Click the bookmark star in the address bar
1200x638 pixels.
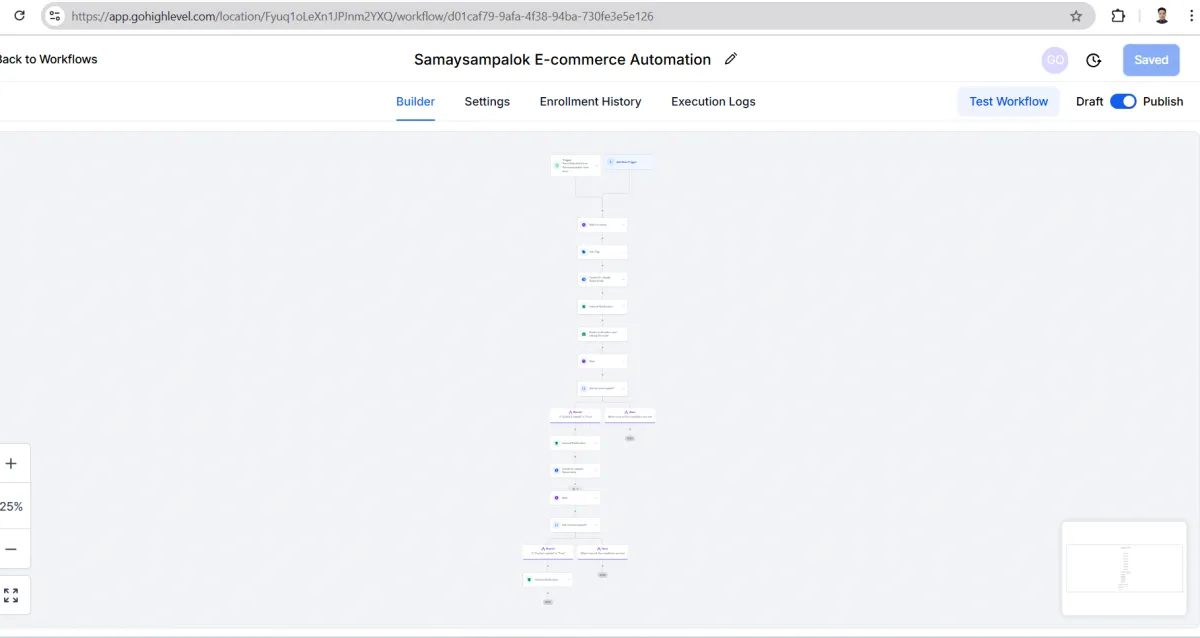click(1075, 15)
